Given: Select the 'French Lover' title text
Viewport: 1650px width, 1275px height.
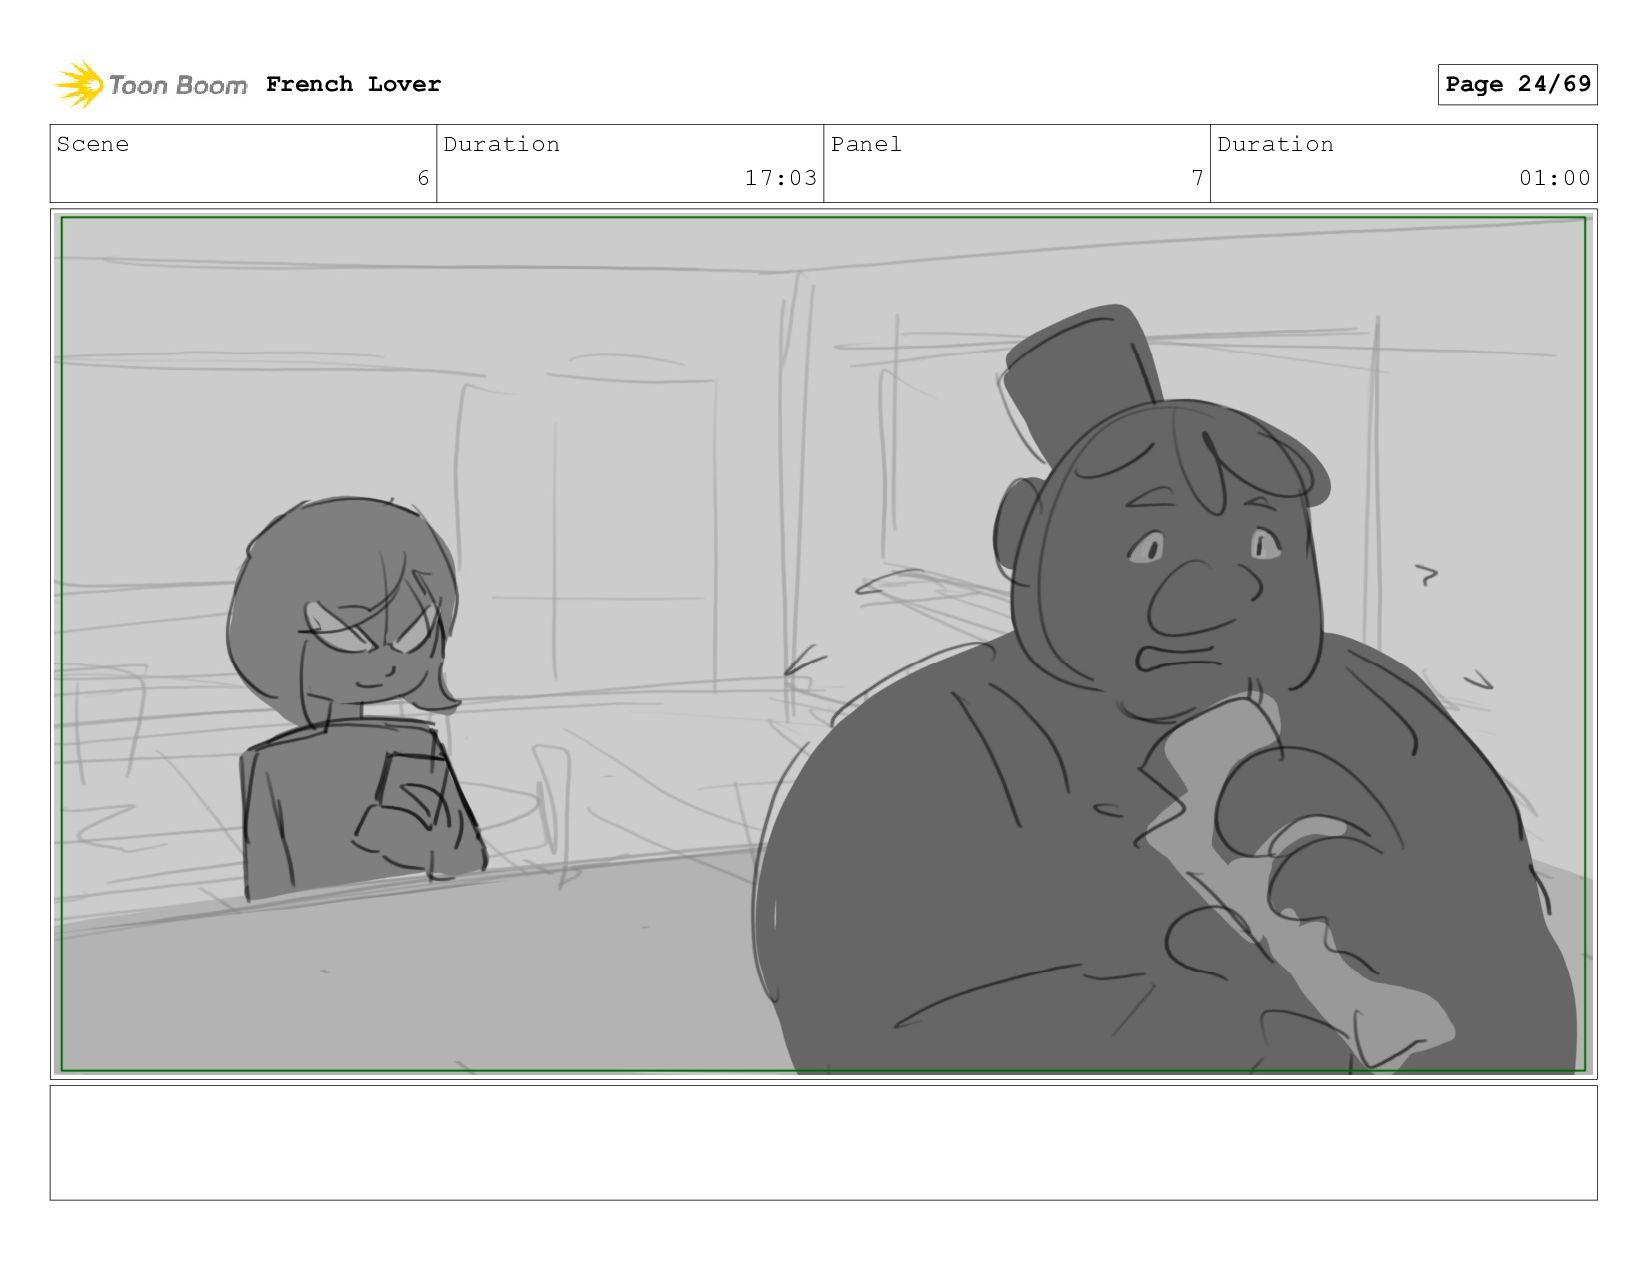Looking at the screenshot, I should point(353,84).
